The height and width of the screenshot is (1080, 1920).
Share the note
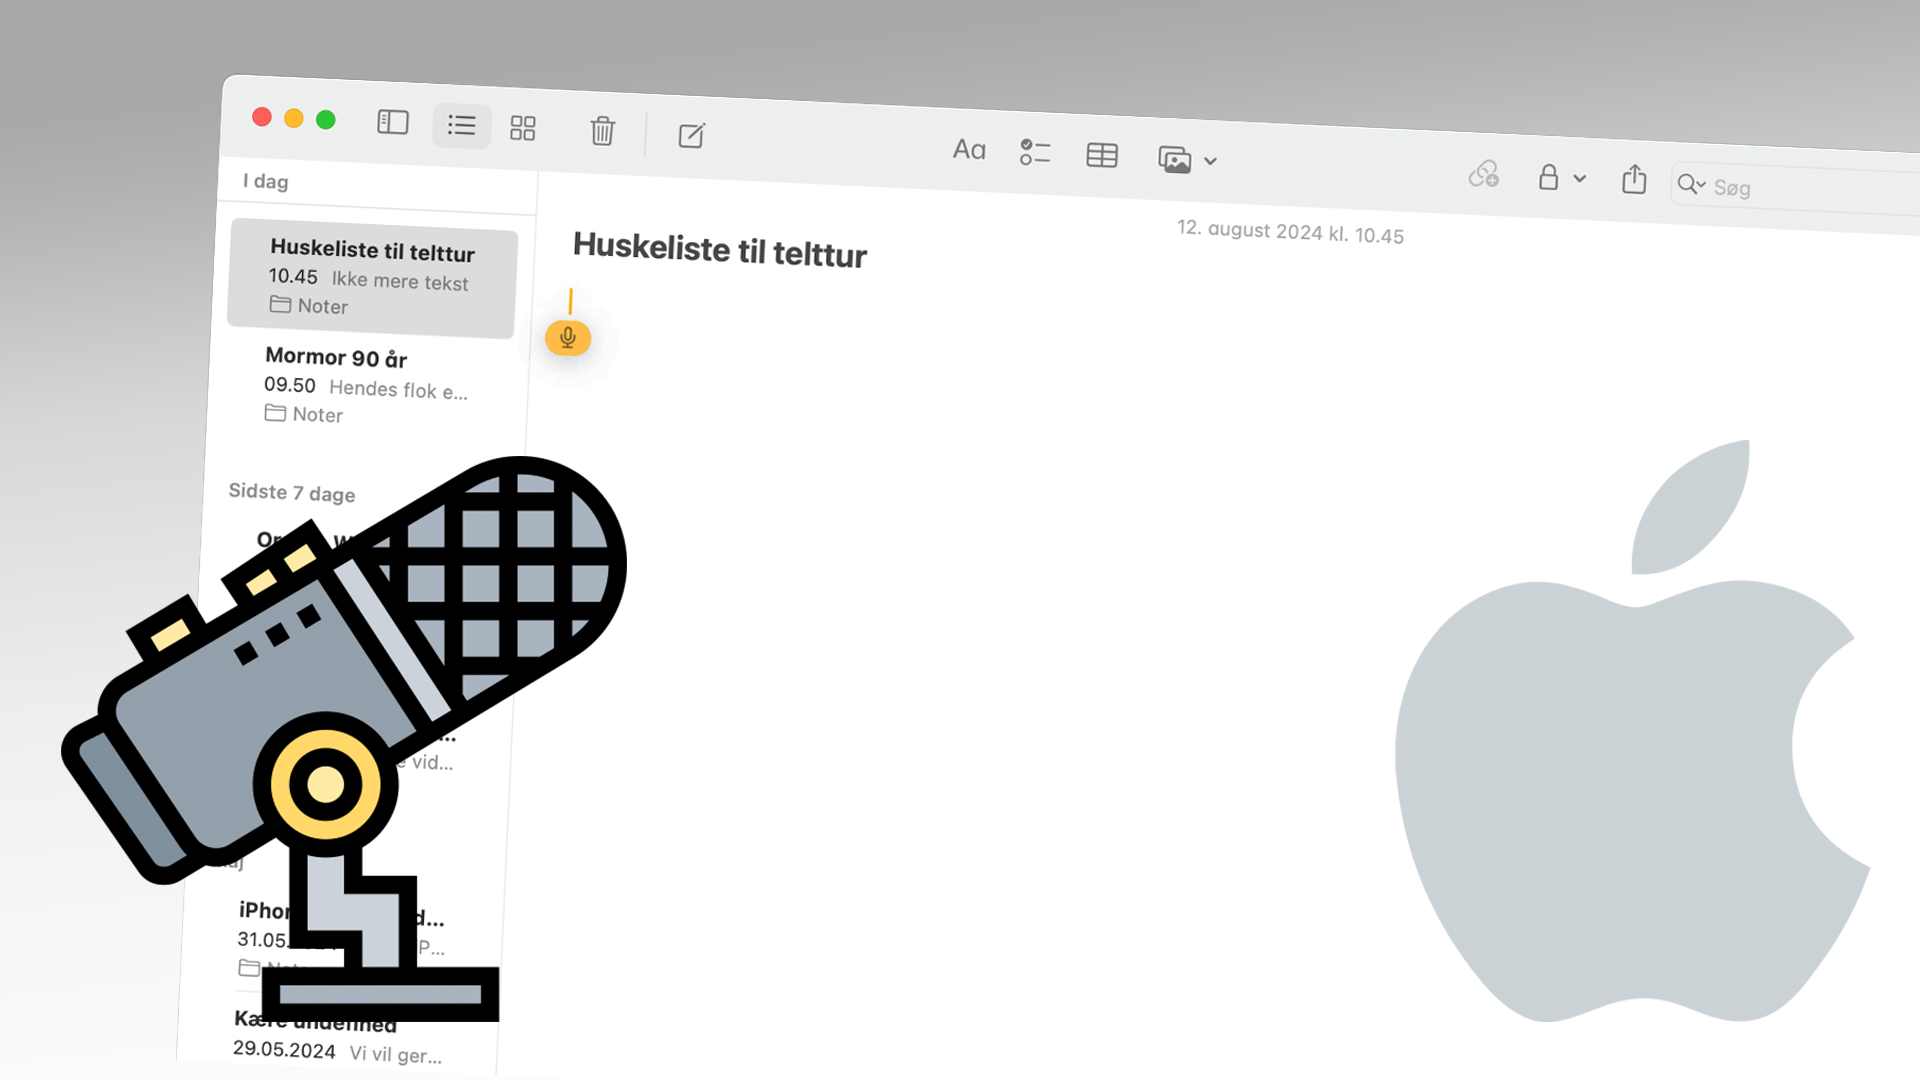pos(1633,180)
